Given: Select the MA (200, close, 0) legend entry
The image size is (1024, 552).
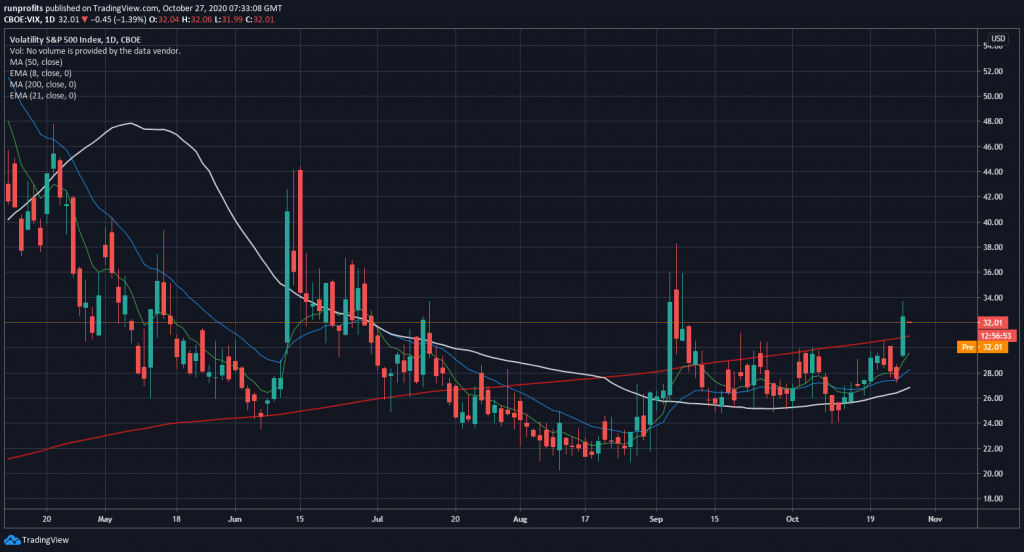Looking at the screenshot, I should pyautogui.click(x=48, y=84).
